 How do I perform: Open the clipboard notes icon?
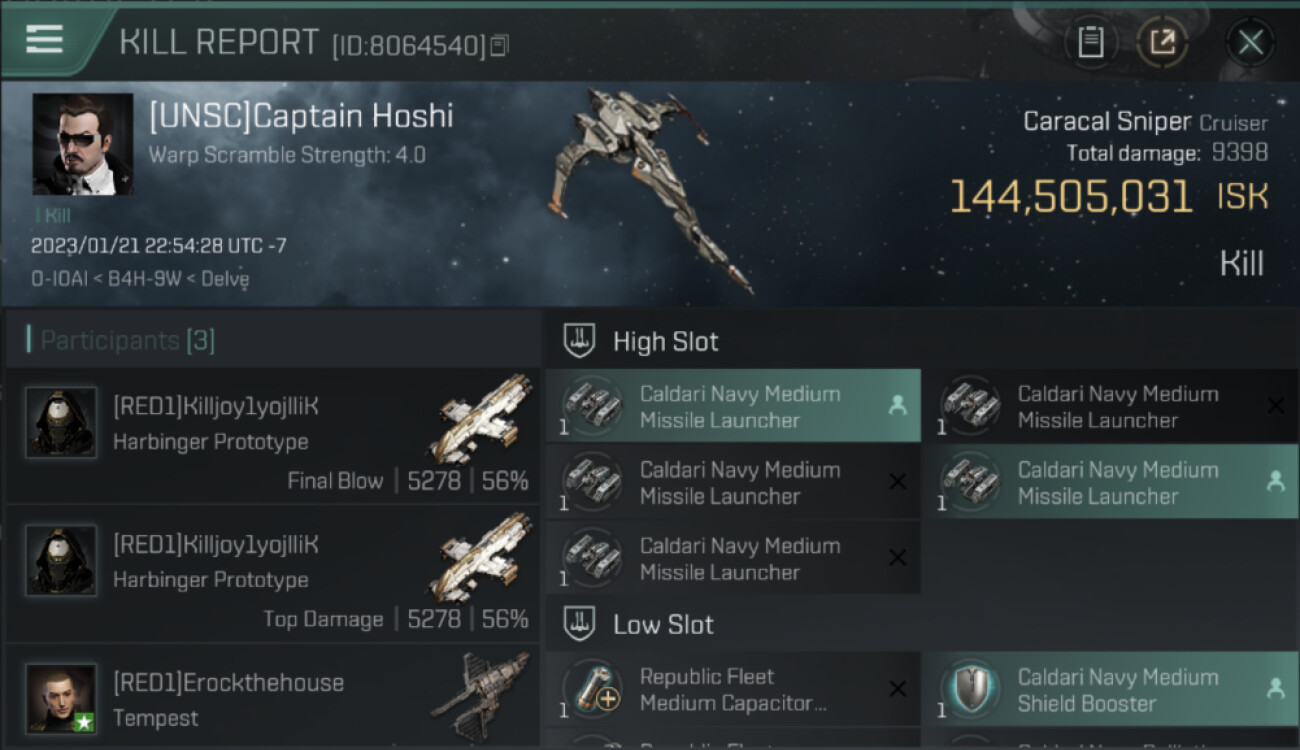point(1090,42)
